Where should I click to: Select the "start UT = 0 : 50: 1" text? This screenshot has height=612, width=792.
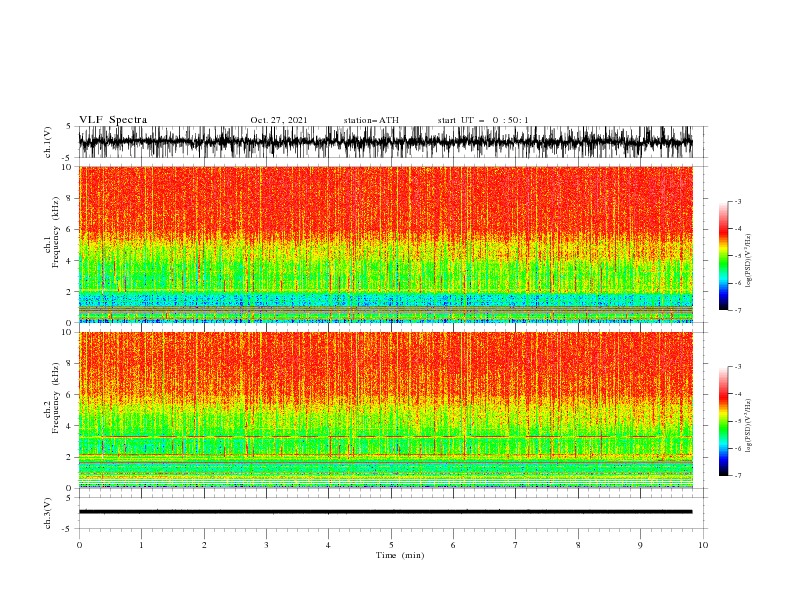(483, 120)
